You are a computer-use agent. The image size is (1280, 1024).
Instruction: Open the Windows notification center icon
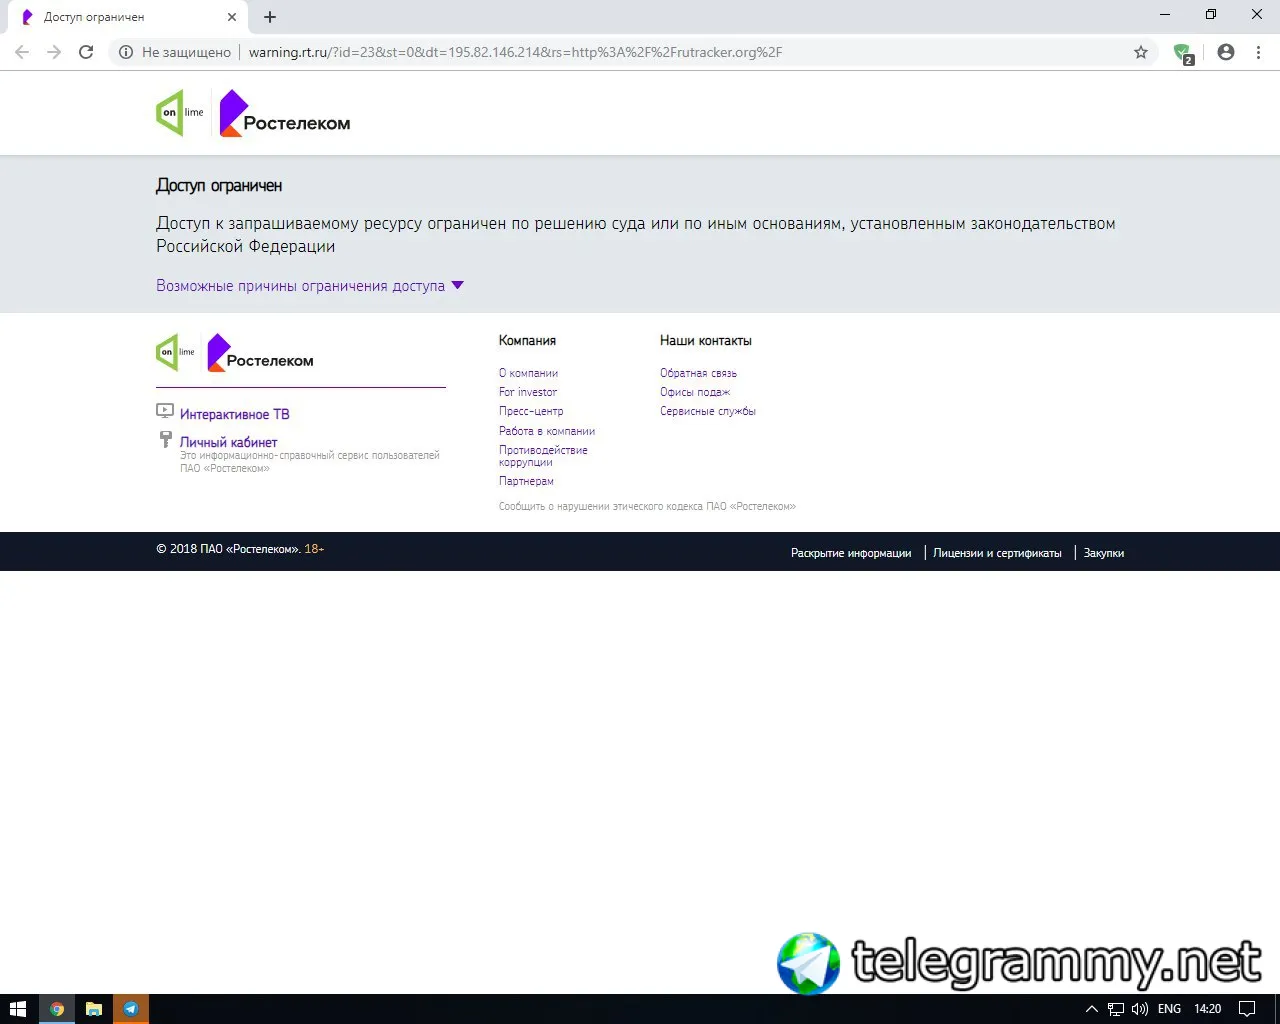(x=1247, y=1009)
